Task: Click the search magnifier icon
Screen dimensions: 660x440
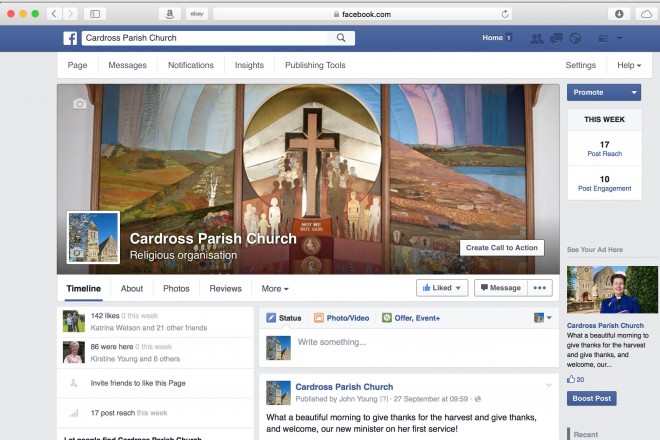Action: point(341,38)
